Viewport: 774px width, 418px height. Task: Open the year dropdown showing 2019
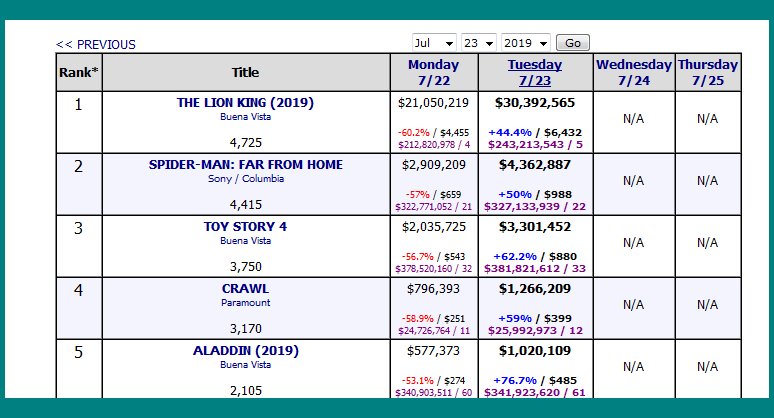[x=526, y=43]
